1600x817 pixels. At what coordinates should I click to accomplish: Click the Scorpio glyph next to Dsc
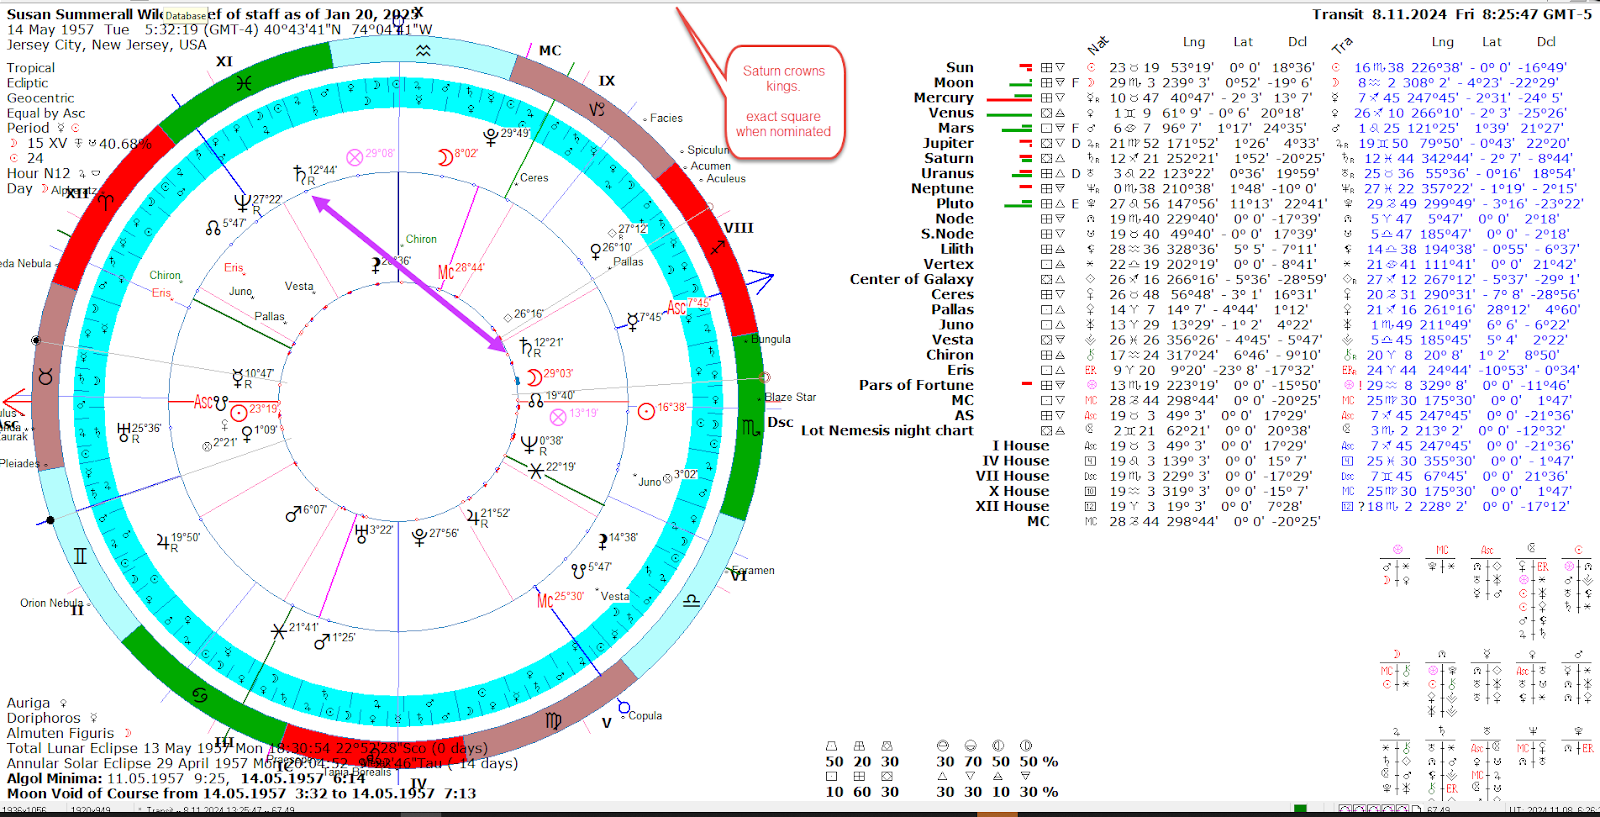point(751,427)
